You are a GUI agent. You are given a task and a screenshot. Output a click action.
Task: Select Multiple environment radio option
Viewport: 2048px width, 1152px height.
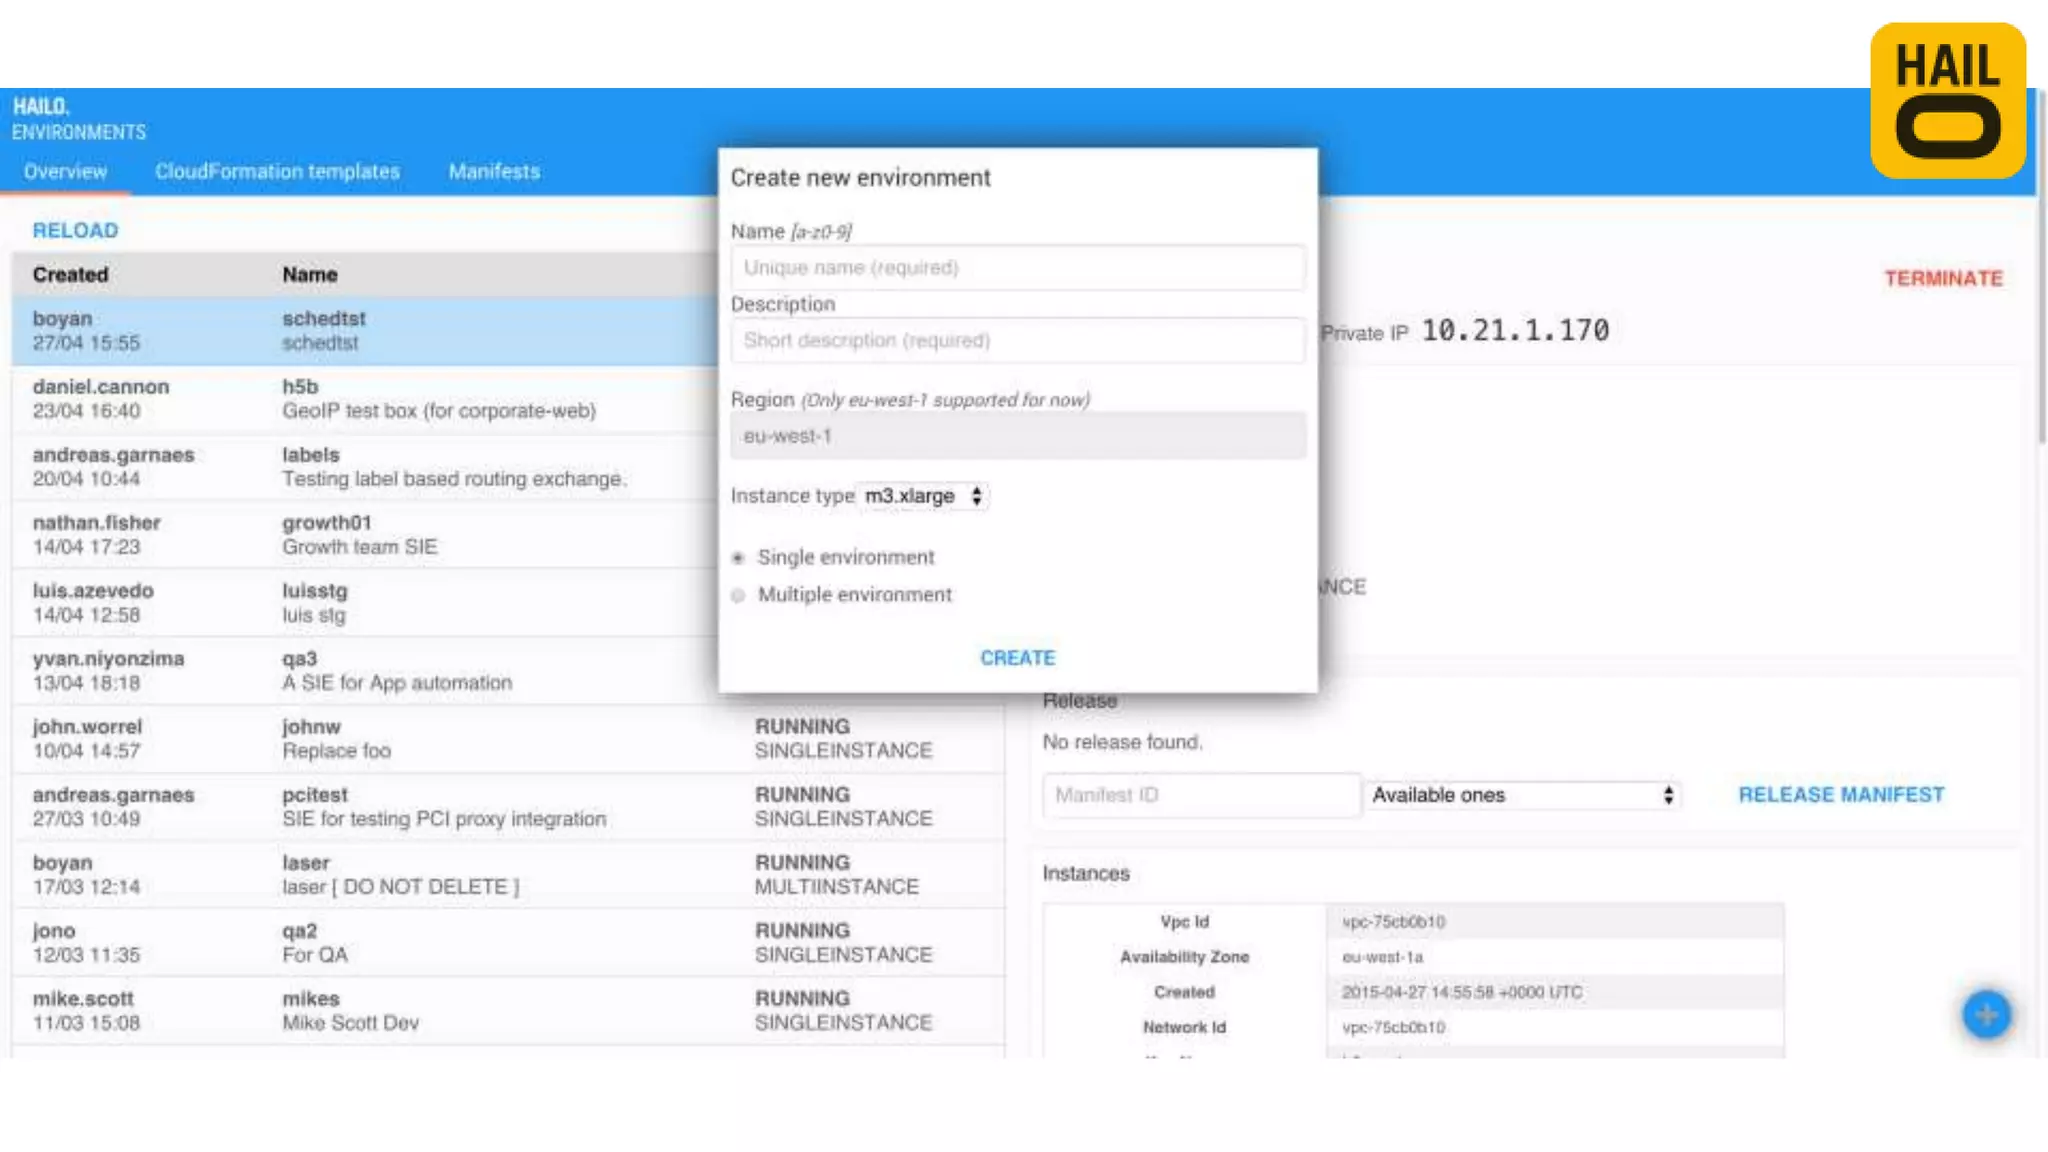coord(738,596)
